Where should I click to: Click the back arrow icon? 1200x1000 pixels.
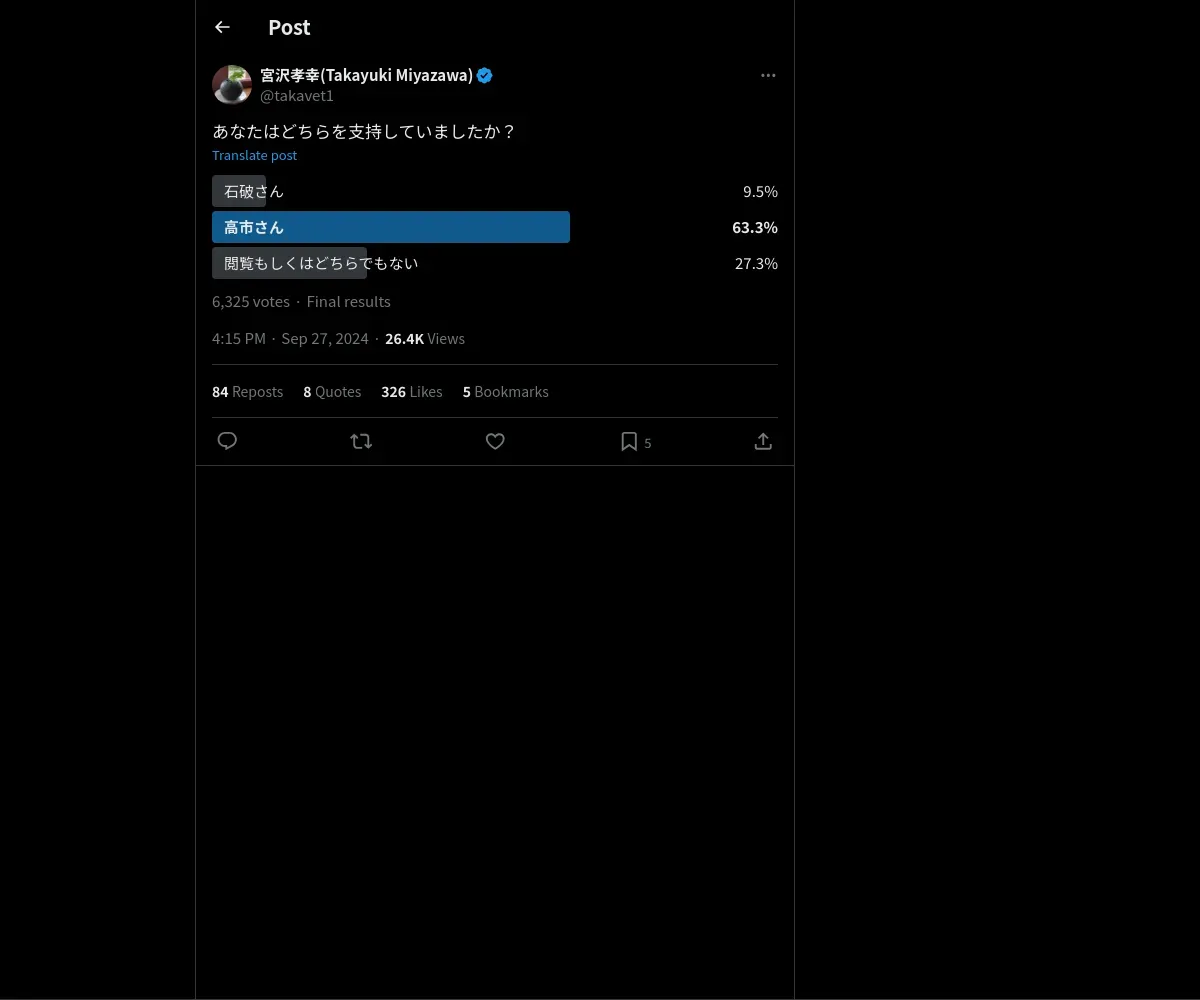click(222, 28)
